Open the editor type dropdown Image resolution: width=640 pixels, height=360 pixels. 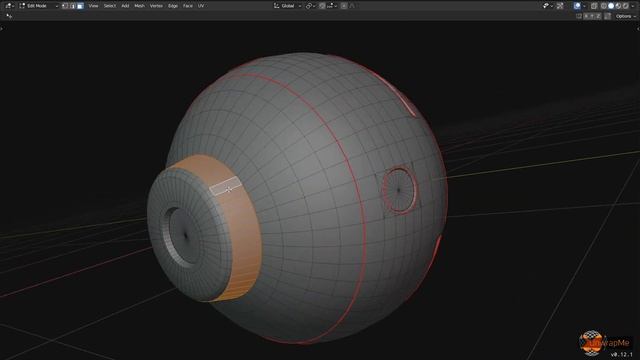pos(9,6)
